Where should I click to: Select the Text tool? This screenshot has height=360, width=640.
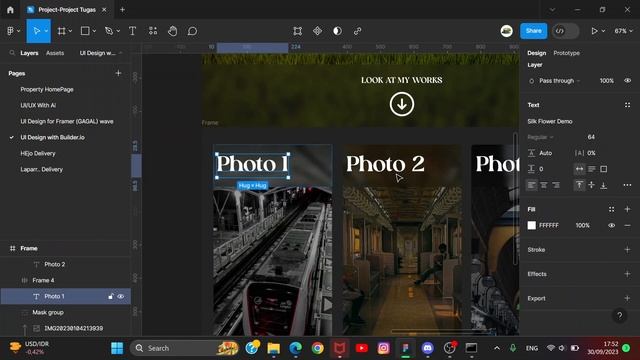pos(132,31)
